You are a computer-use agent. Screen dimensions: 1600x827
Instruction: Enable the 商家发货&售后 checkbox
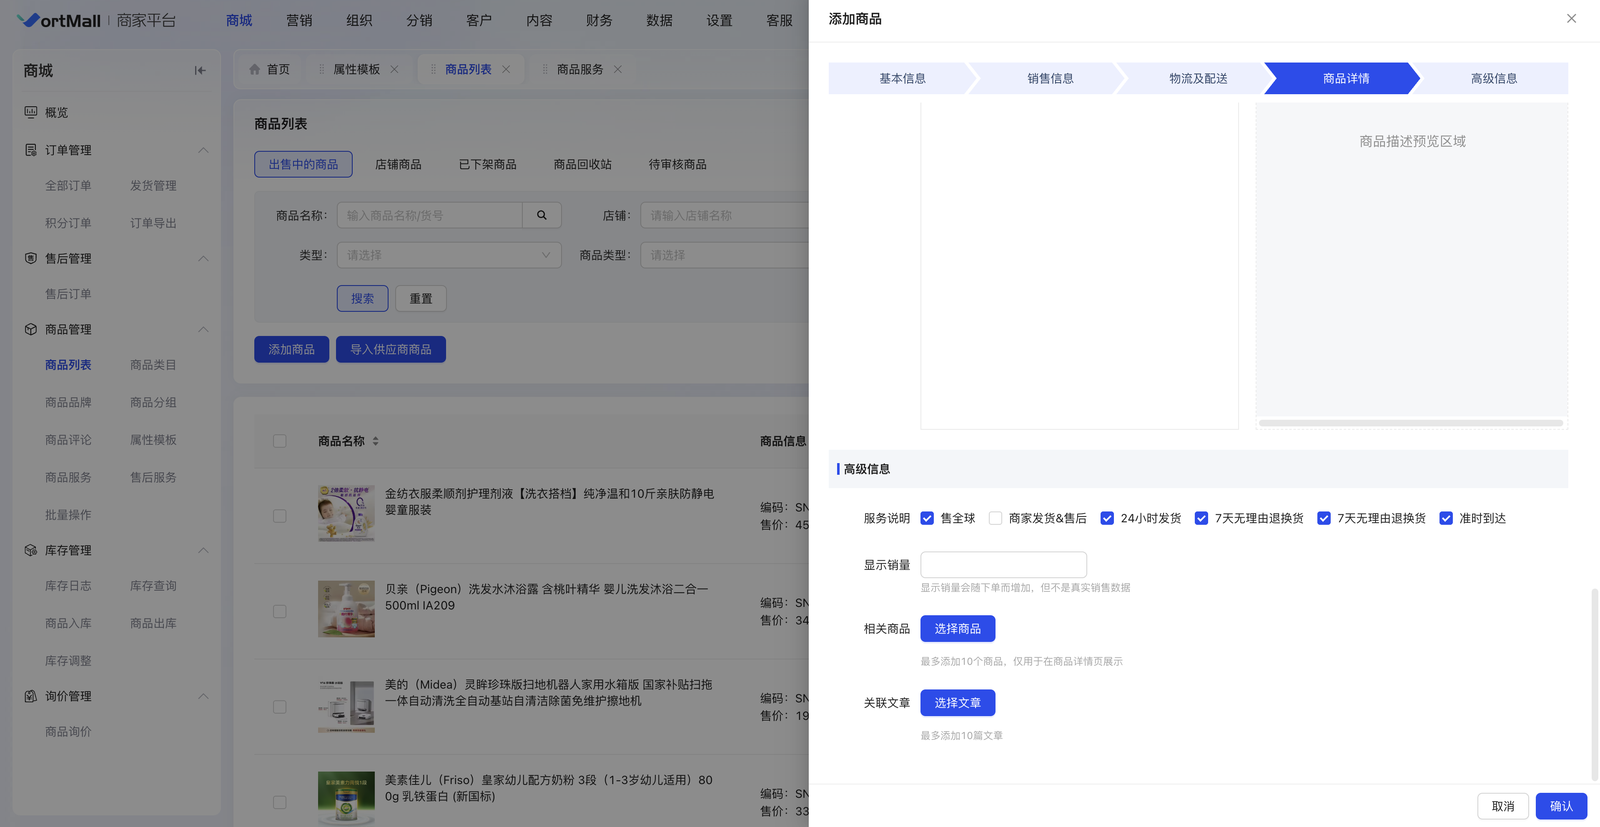point(995,518)
